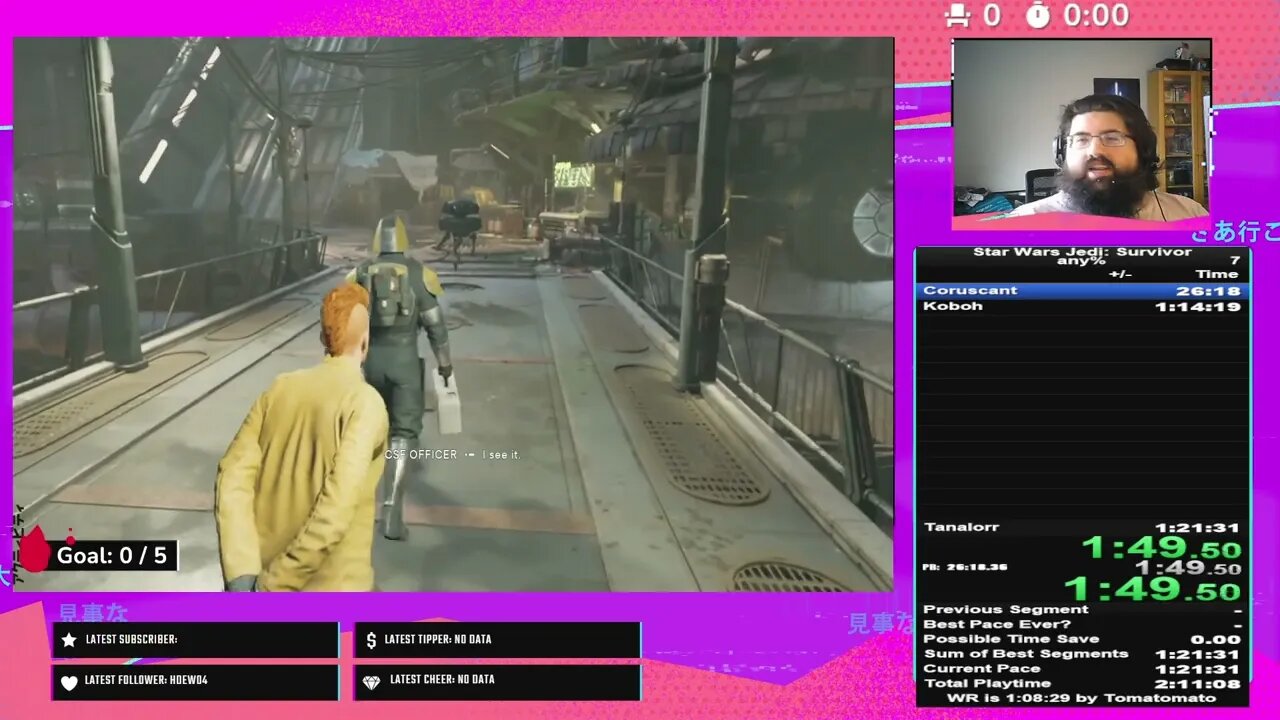Click the CSF OFFICER subtitle text

point(421,455)
